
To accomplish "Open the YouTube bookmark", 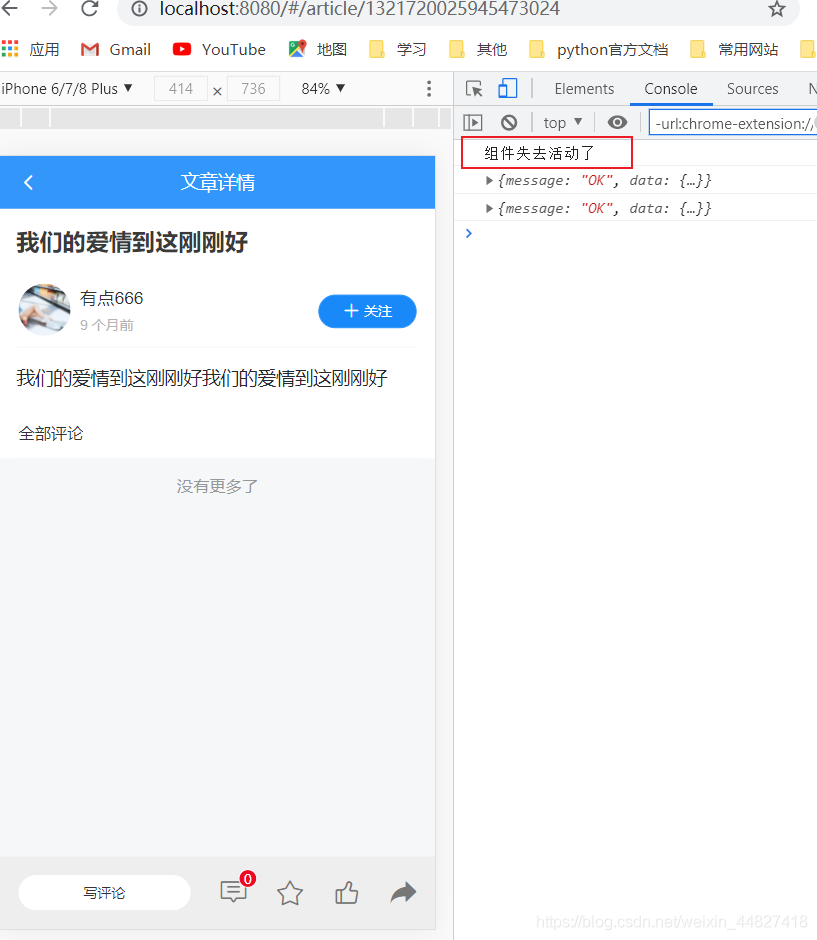I will click(x=219, y=49).
